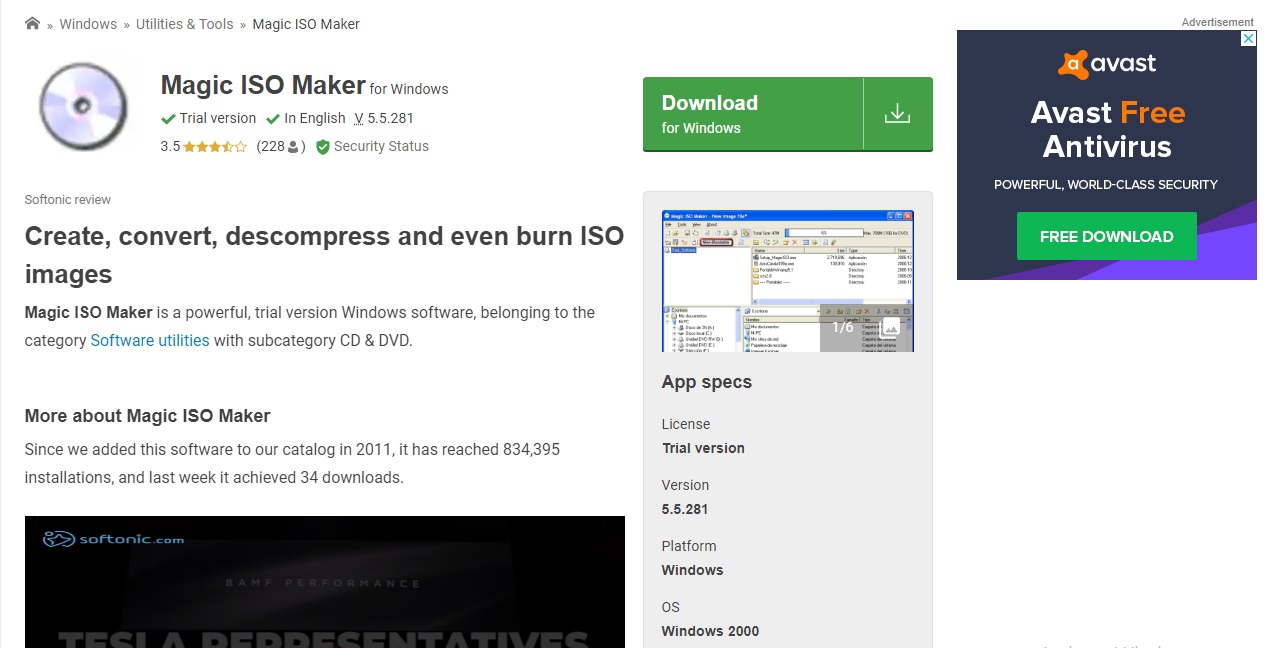
Task: Go to the home icon in the breadcrumb
Action: tap(32, 23)
